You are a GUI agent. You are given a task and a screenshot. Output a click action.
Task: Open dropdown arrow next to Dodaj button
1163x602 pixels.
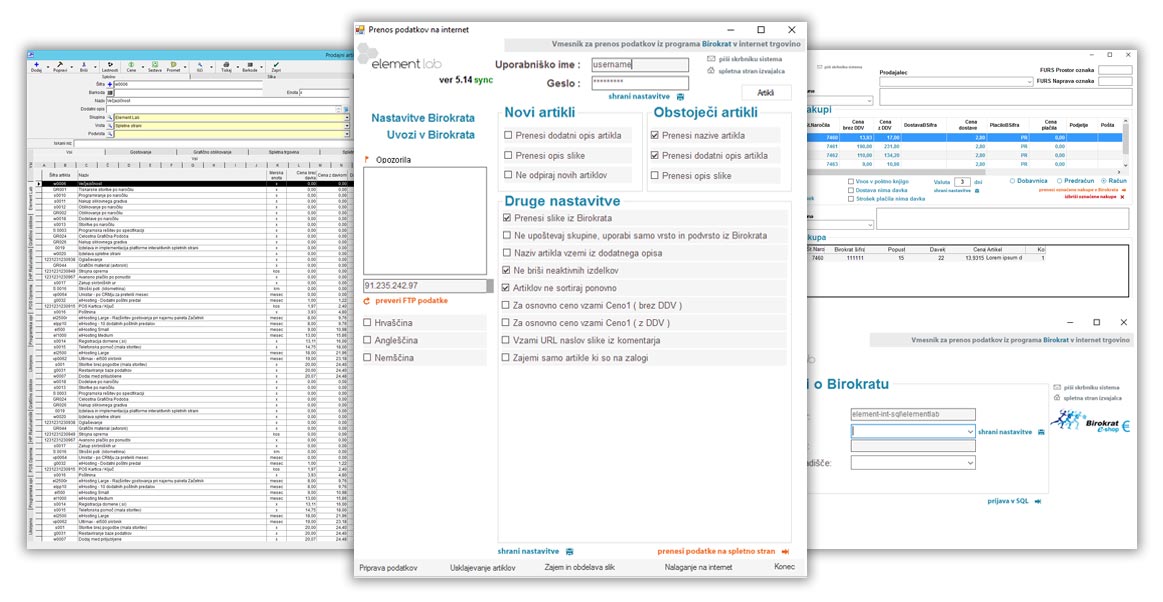(47, 67)
